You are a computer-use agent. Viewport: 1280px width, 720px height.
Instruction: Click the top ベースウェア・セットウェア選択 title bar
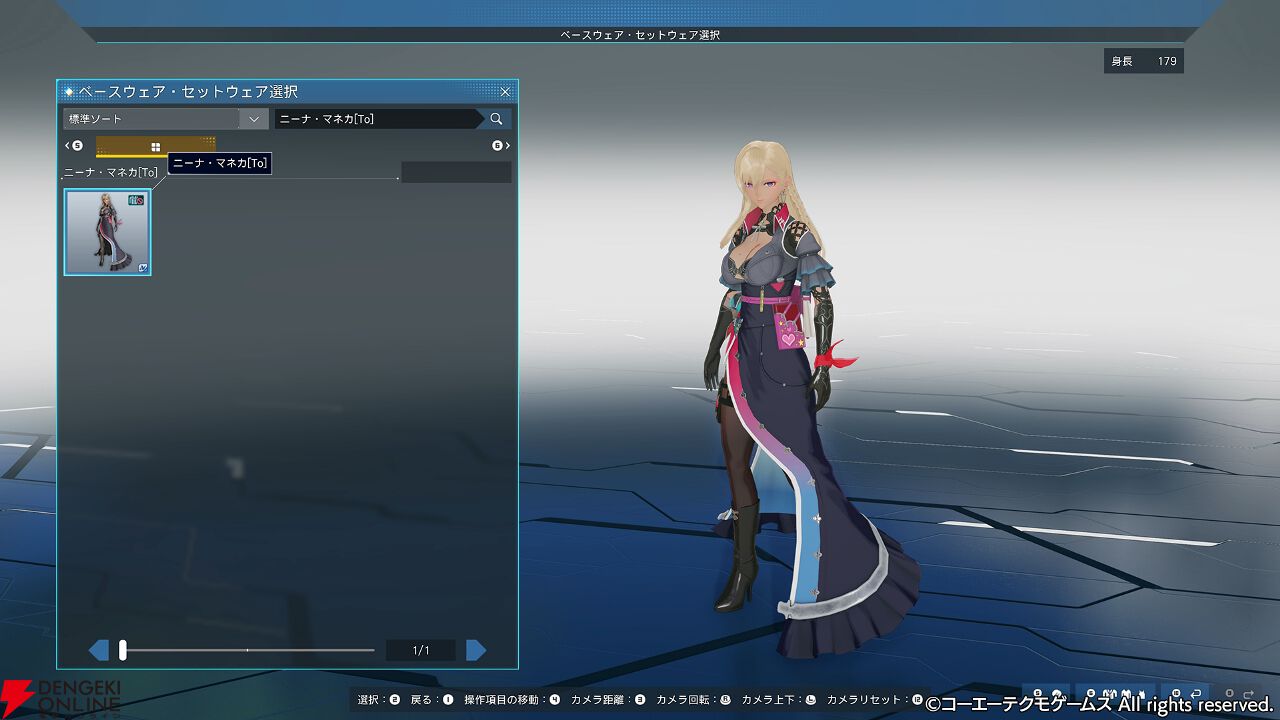coord(640,35)
